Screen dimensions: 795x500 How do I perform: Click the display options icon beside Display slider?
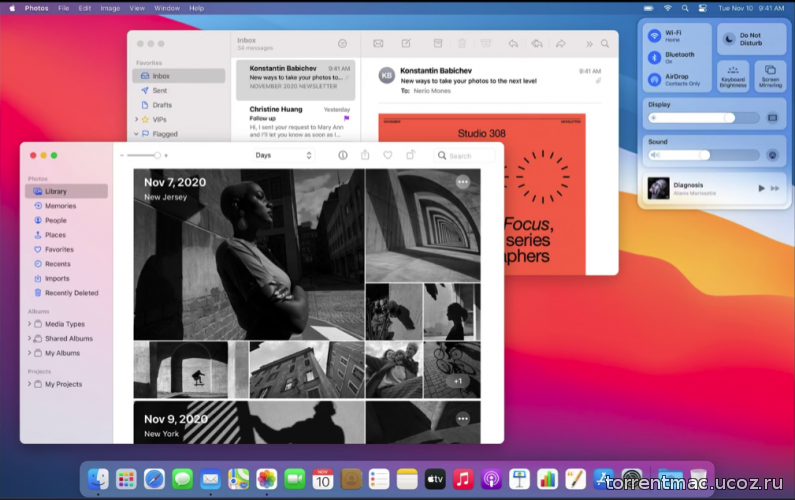pos(772,118)
